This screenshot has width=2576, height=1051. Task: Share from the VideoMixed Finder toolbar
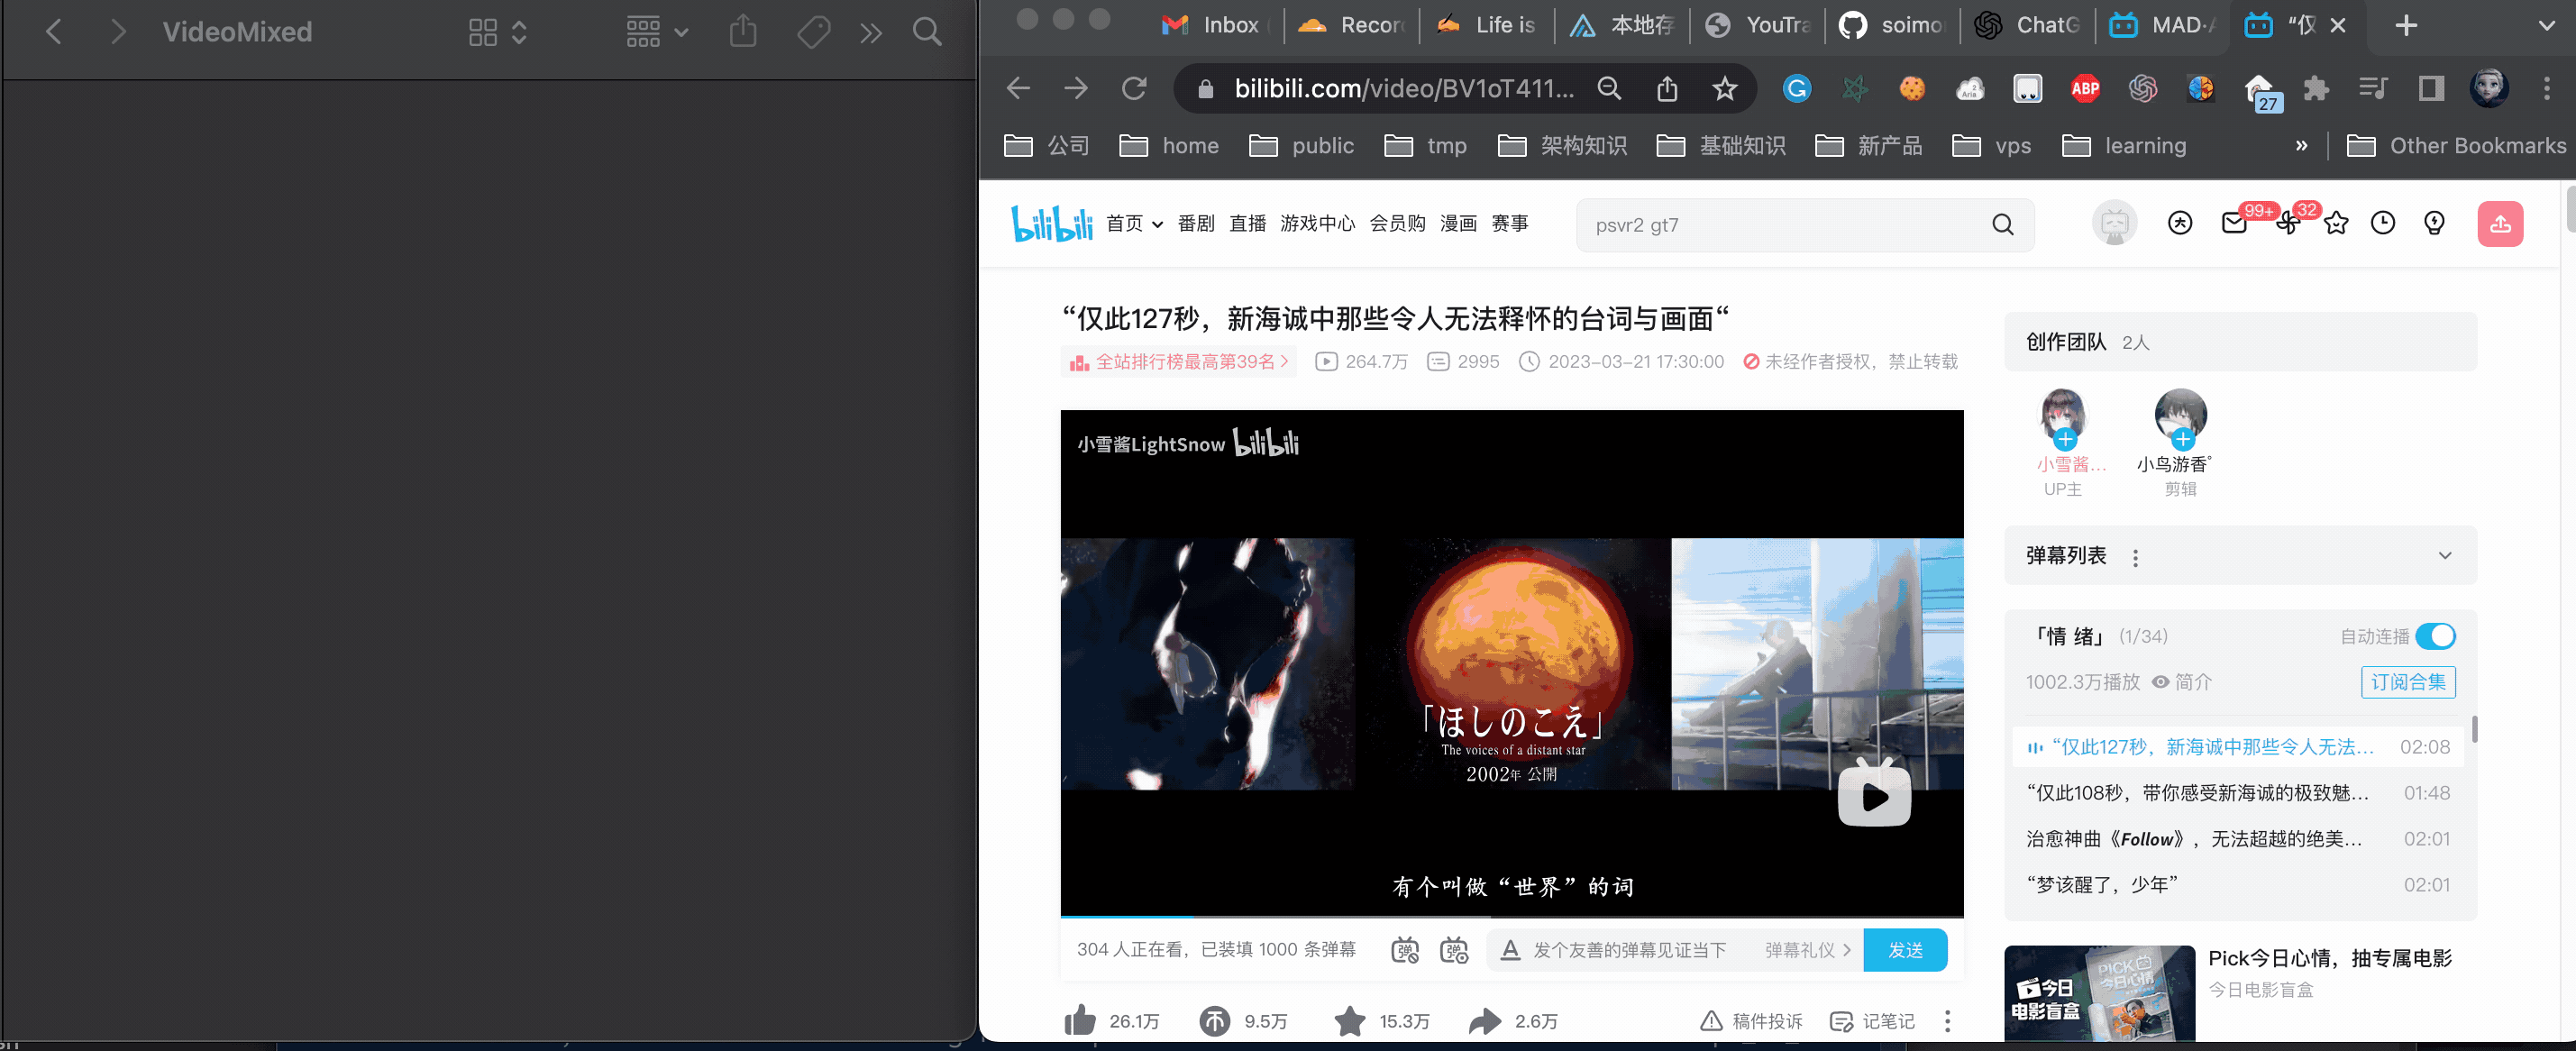pyautogui.click(x=743, y=31)
